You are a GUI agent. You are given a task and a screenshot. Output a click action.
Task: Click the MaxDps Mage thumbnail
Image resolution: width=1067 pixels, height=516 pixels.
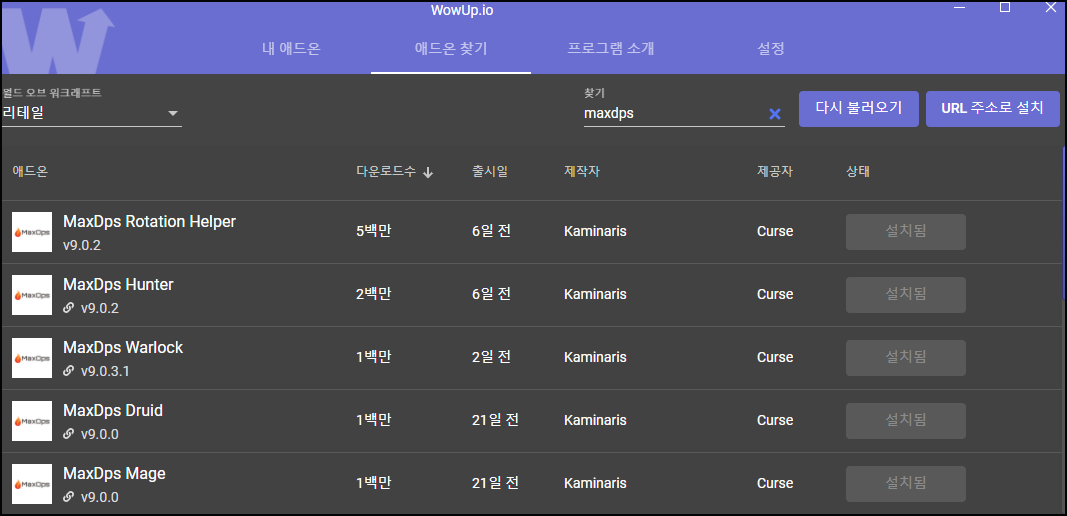click(32, 484)
